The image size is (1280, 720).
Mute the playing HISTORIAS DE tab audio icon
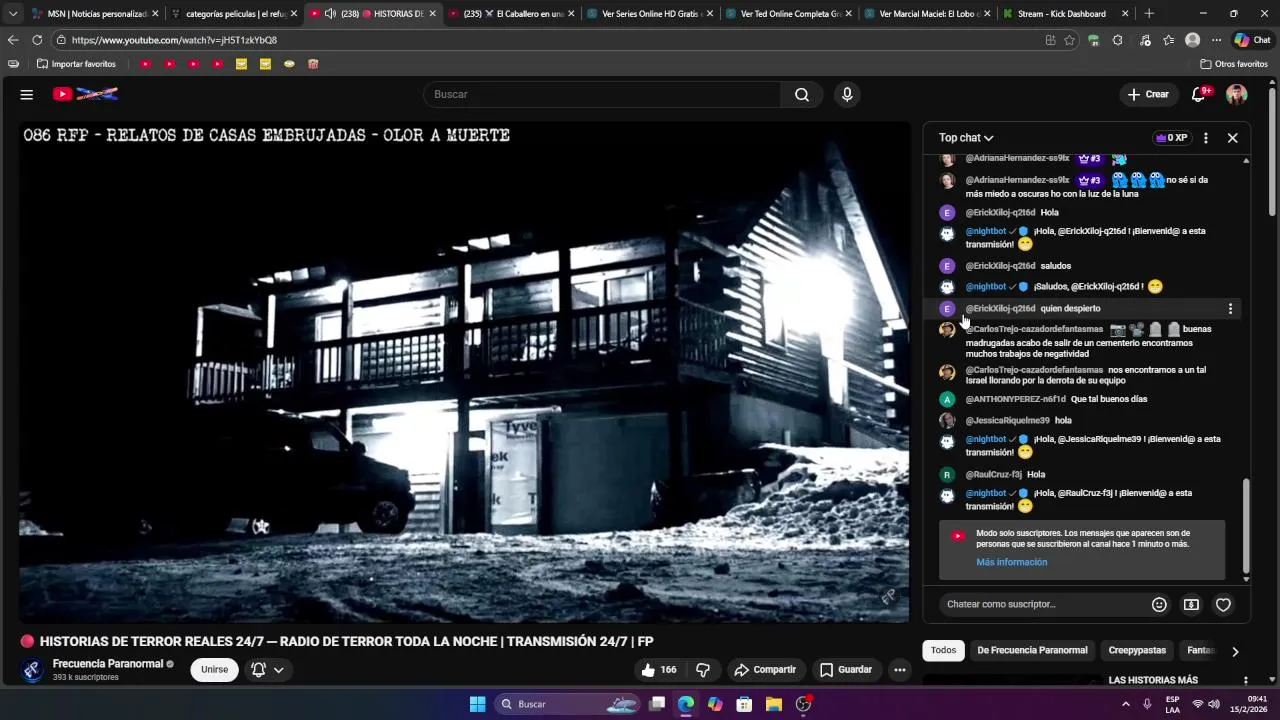pyautogui.click(x=330, y=14)
